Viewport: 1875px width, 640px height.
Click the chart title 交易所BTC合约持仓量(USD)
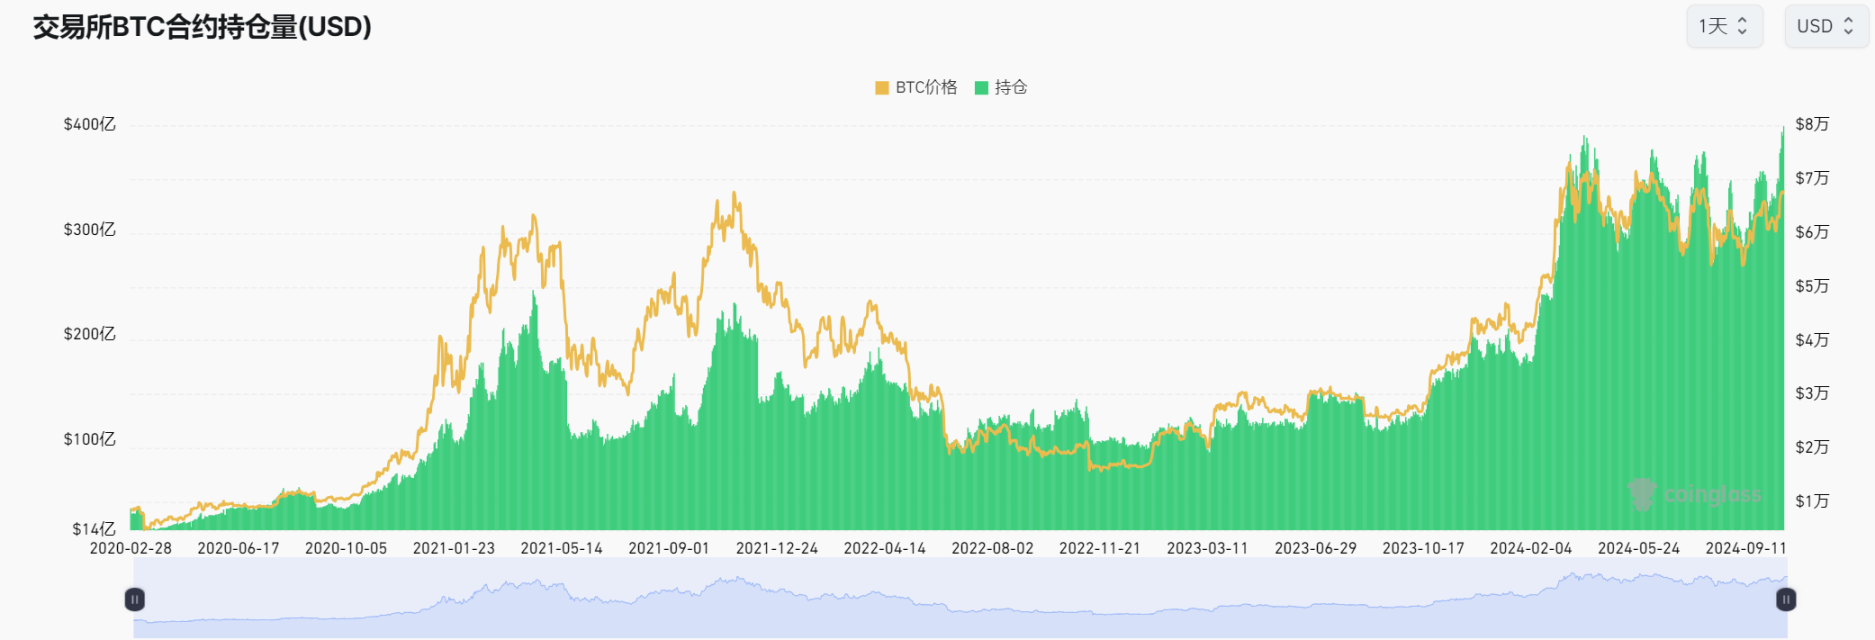tap(202, 27)
